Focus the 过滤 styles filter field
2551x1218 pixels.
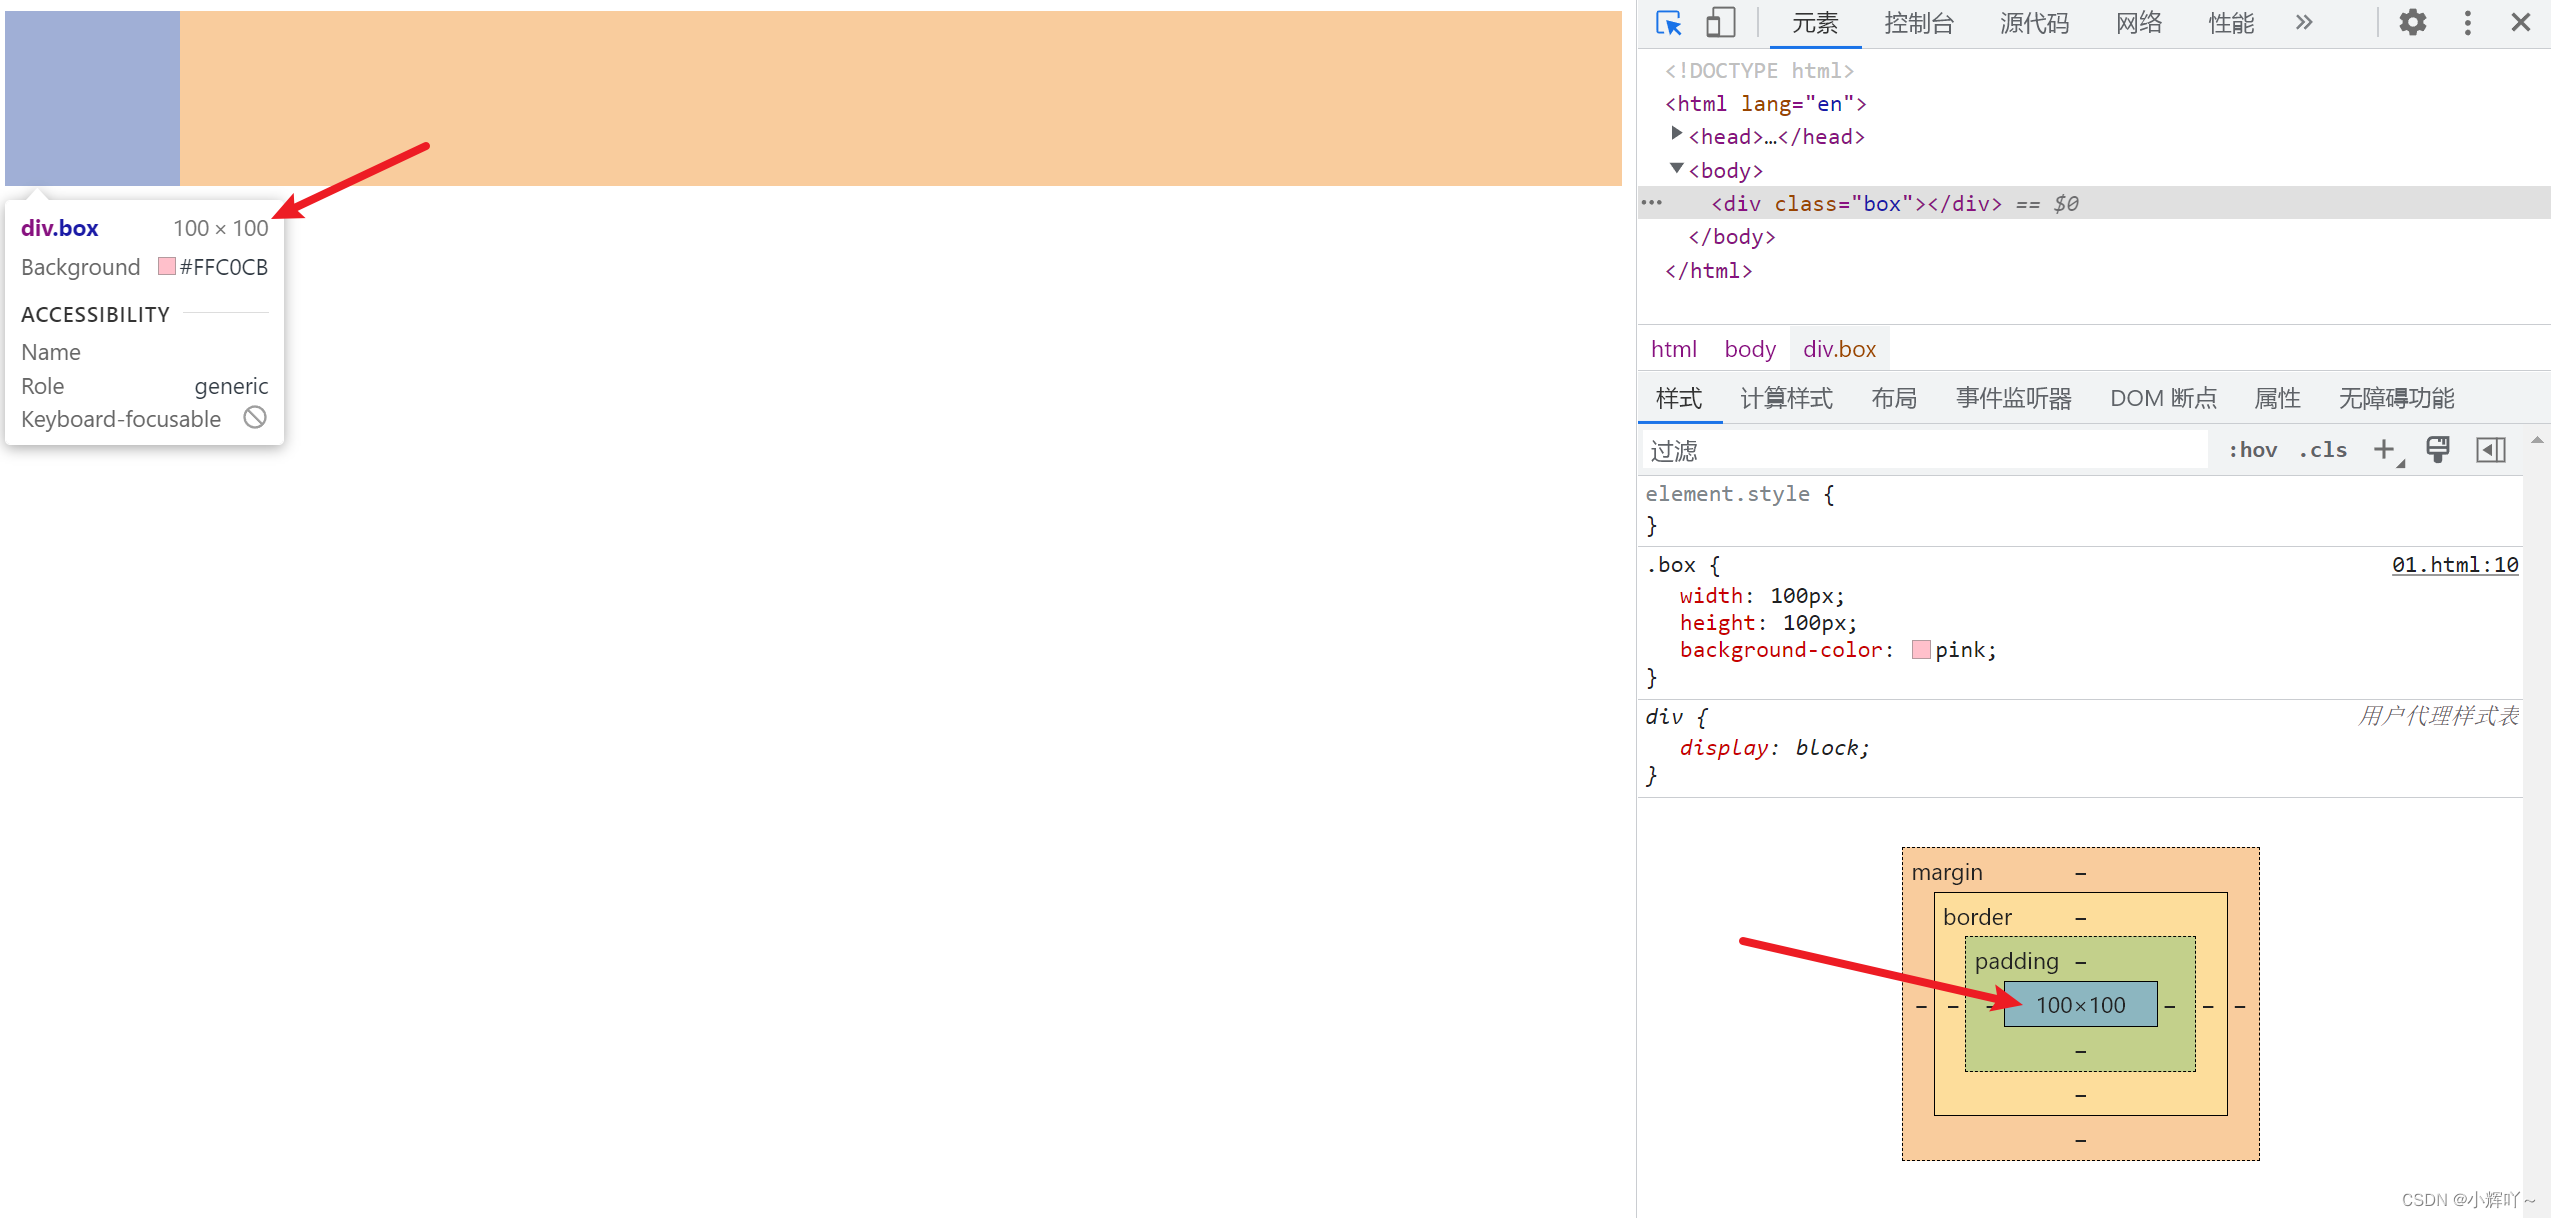[1925, 450]
